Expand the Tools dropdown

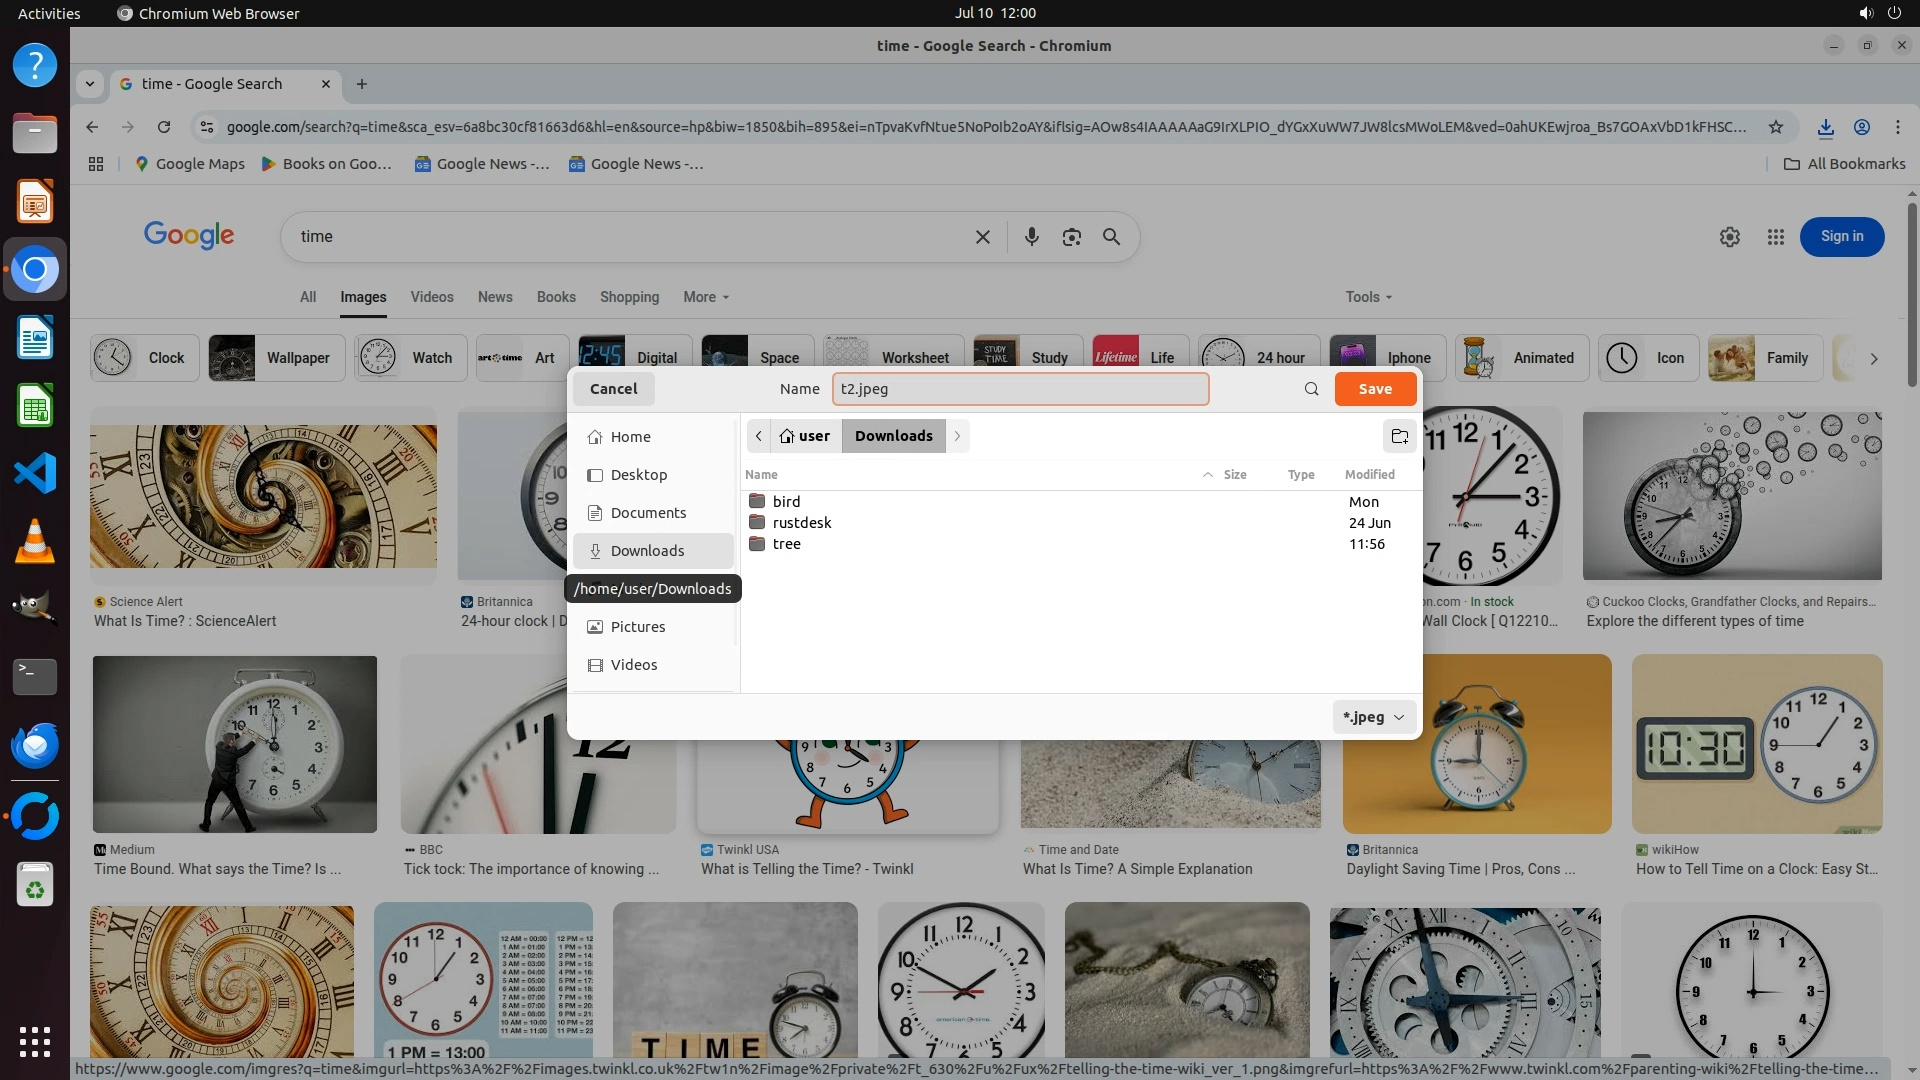1367,297
